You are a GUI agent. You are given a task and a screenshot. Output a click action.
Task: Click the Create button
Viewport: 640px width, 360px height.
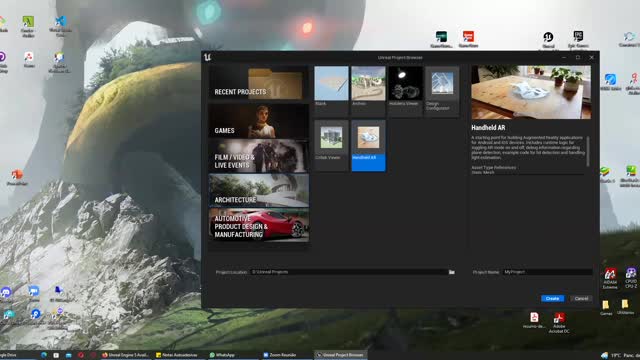[x=552, y=298]
